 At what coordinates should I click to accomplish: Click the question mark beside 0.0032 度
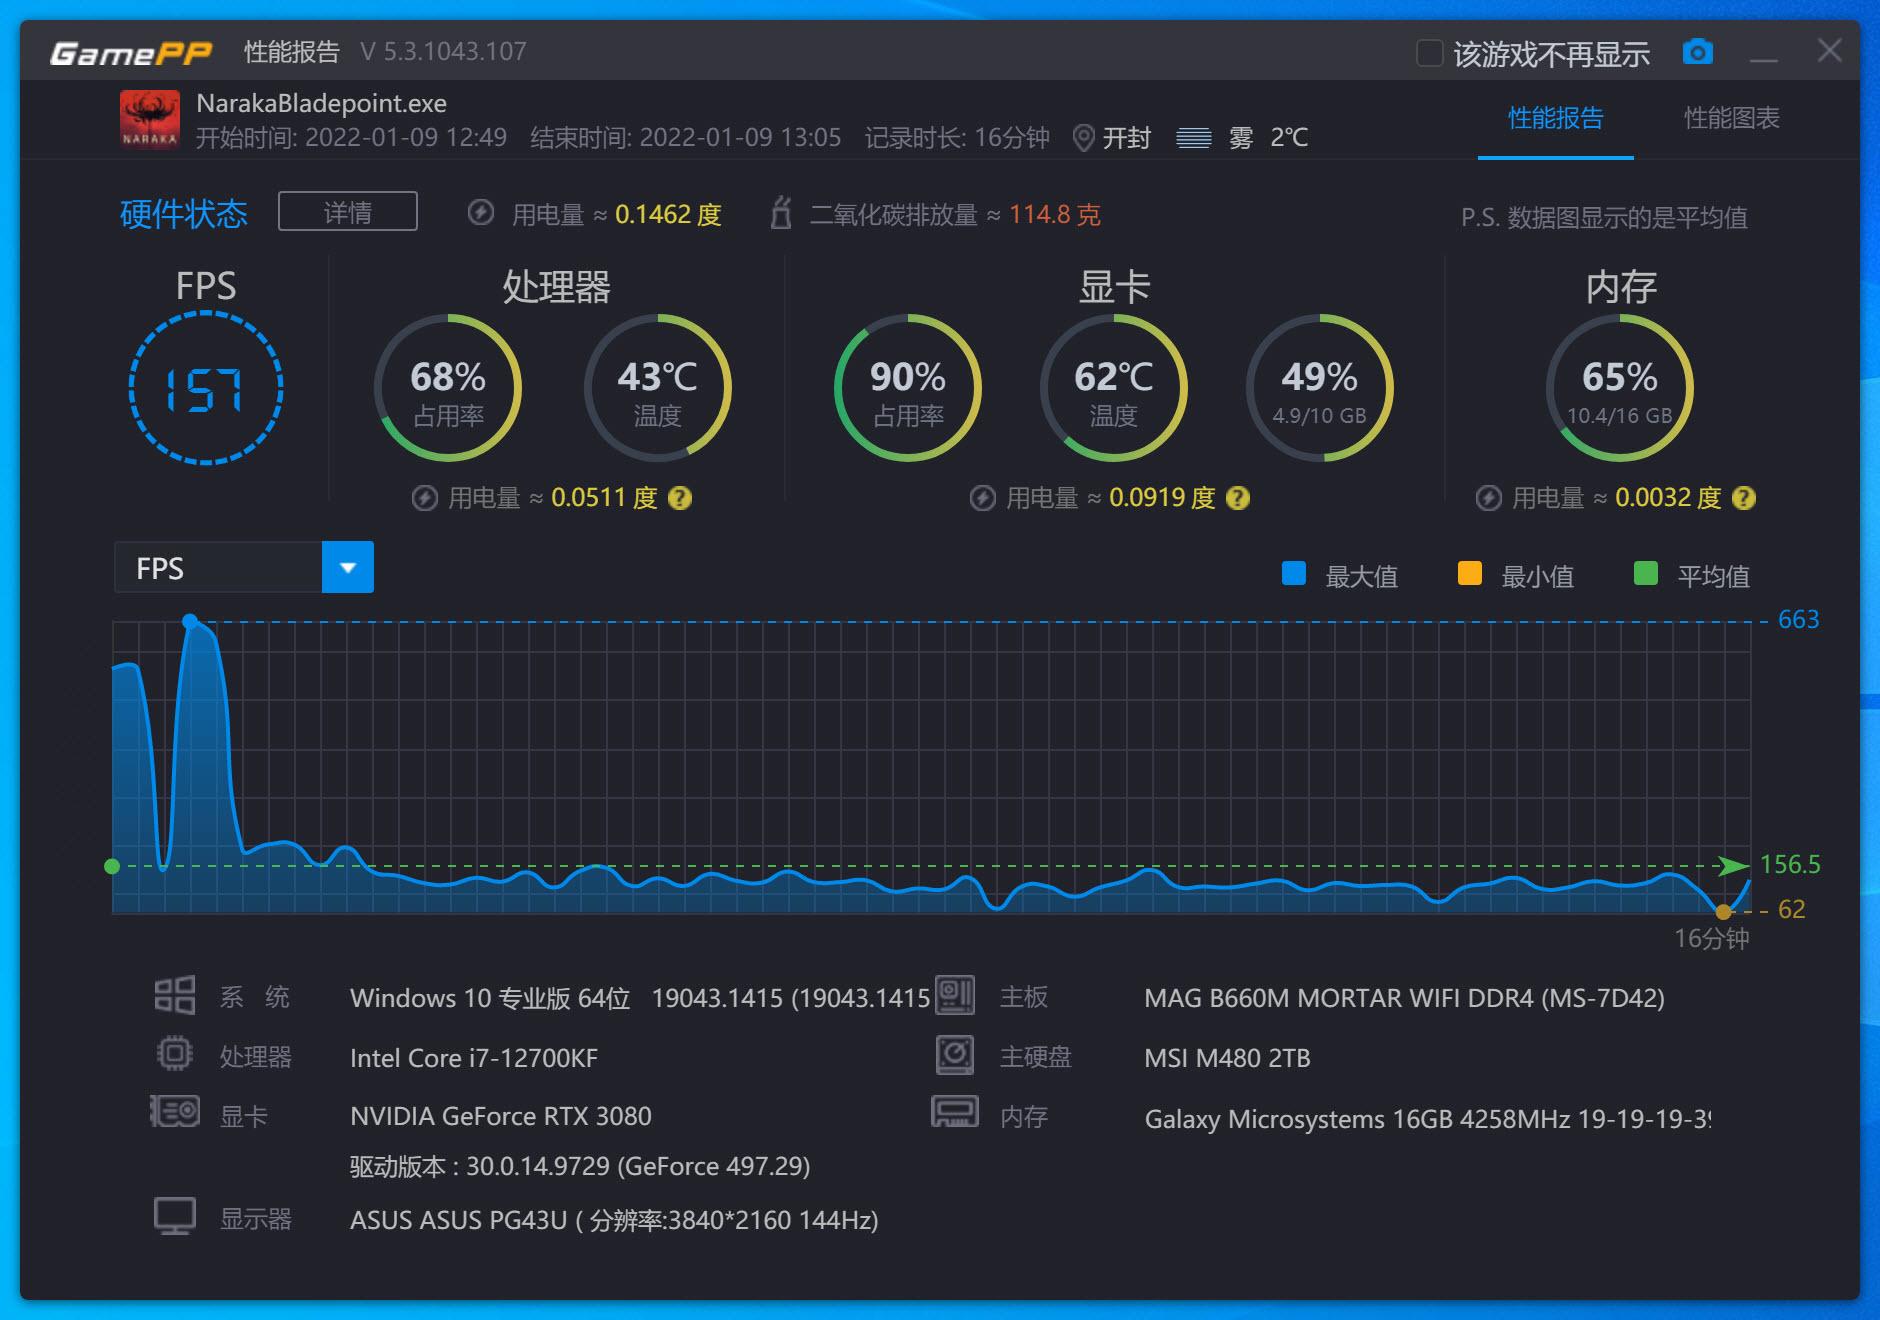pos(1744,498)
